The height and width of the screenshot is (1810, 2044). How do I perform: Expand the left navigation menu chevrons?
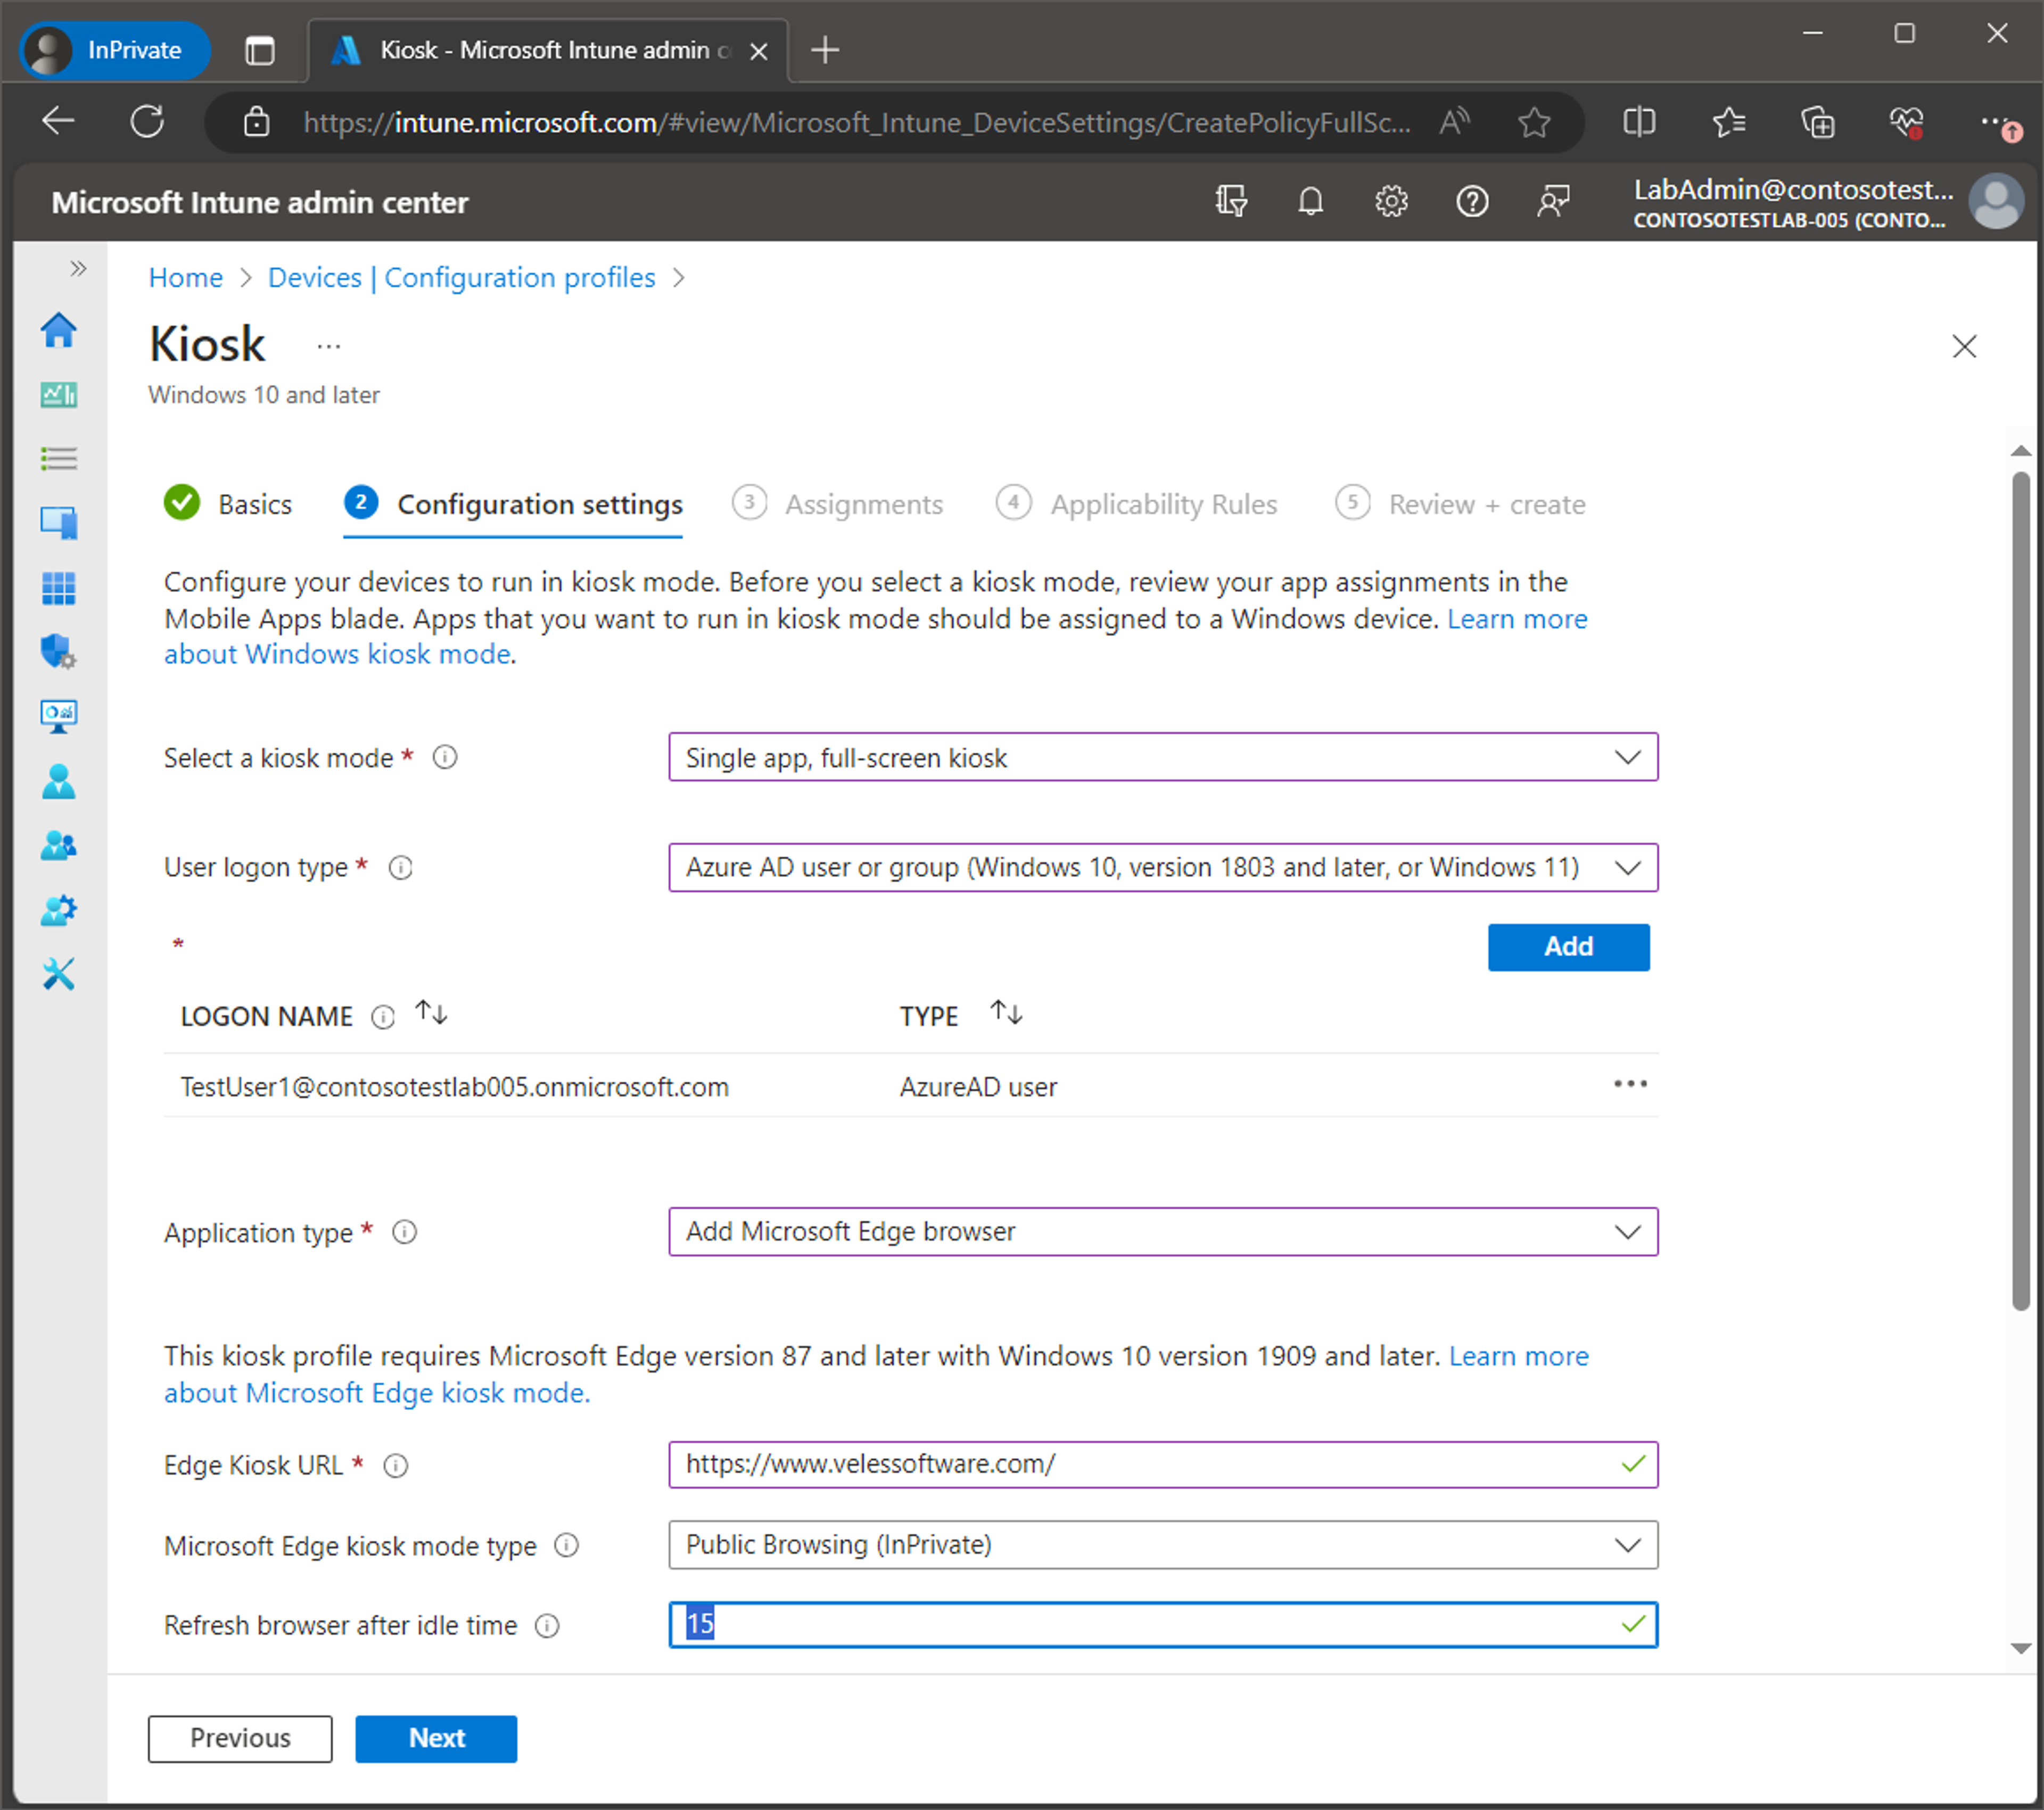[x=78, y=268]
